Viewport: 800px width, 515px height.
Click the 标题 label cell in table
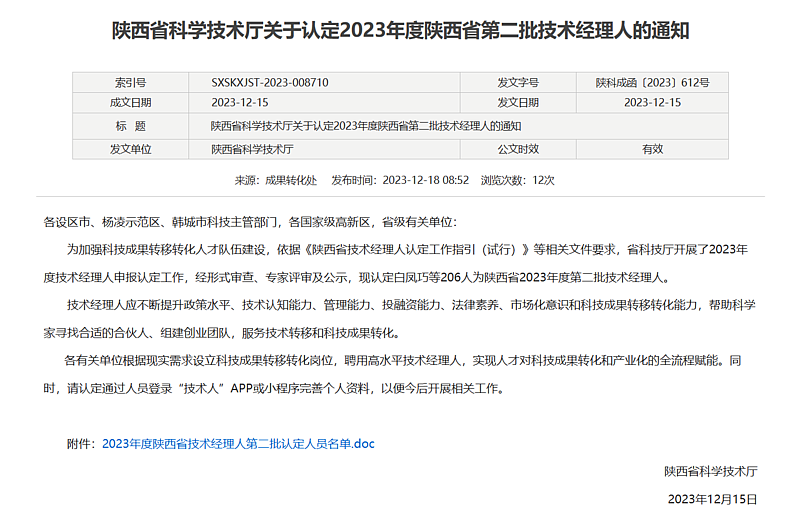(x=131, y=126)
